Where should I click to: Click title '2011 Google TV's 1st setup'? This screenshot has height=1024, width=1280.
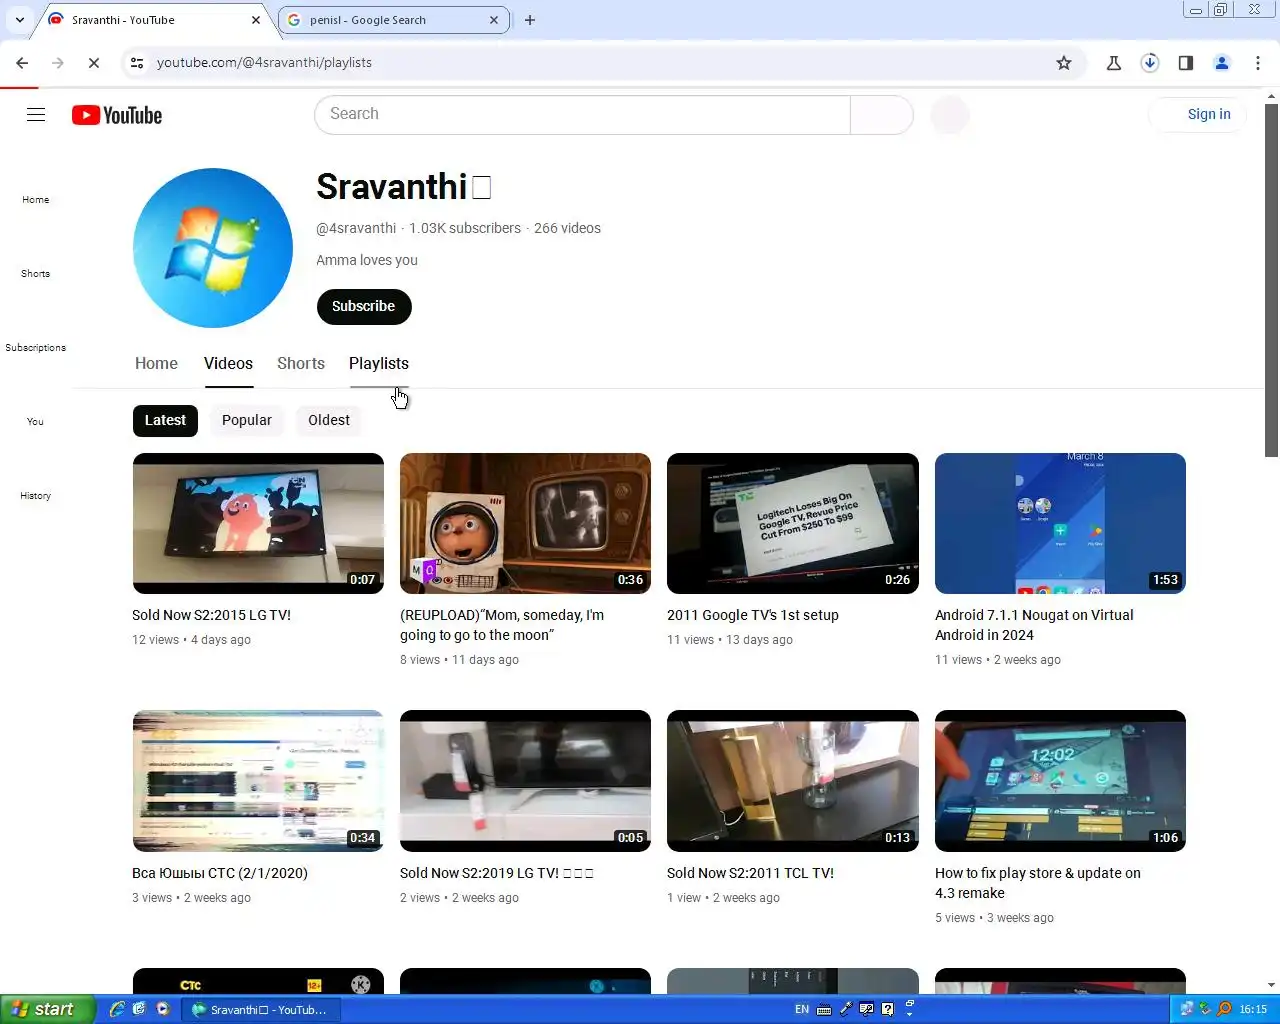pos(753,615)
